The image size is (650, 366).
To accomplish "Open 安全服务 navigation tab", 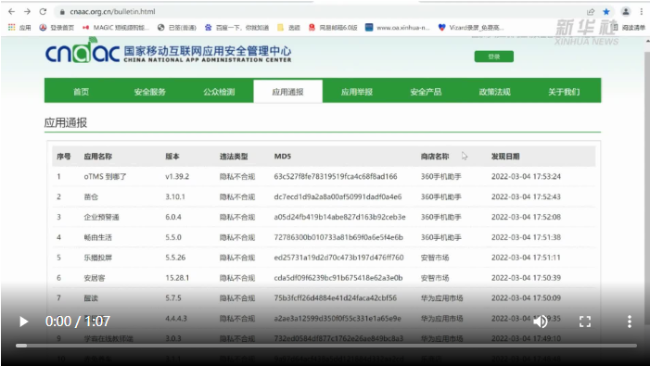I will [150, 92].
